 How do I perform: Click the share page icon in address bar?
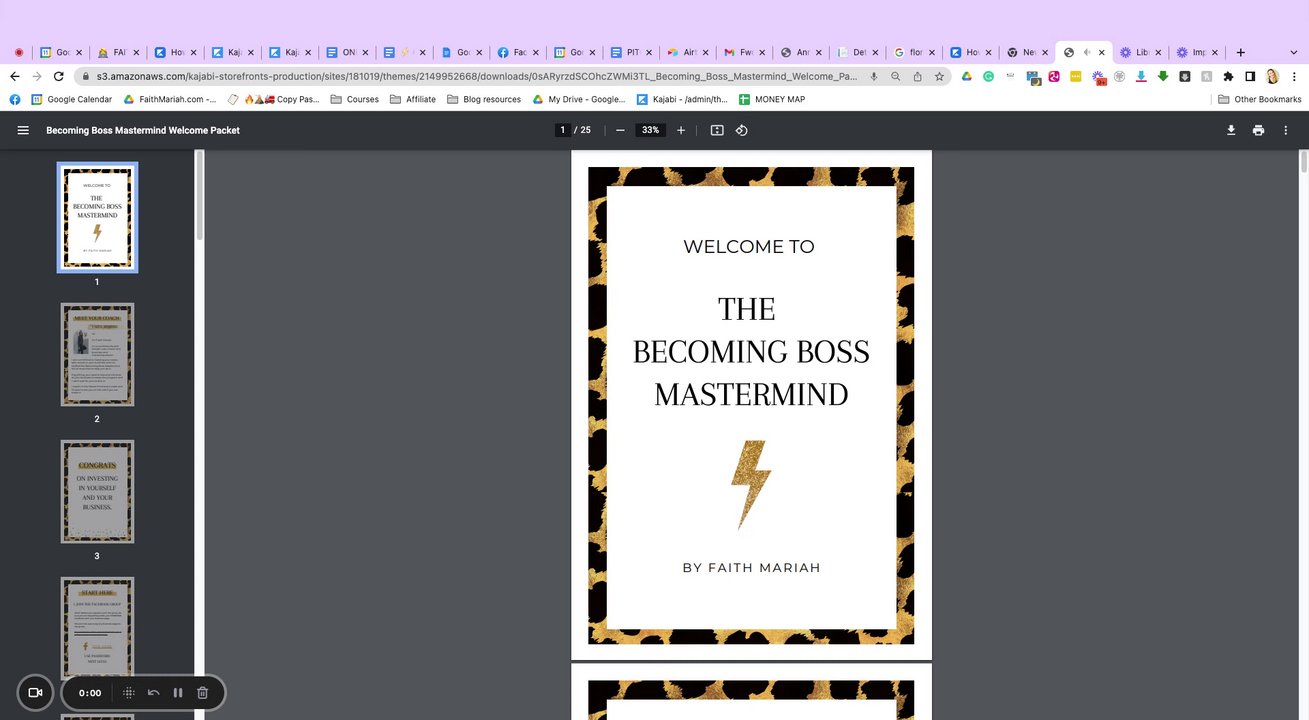(917, 76)
